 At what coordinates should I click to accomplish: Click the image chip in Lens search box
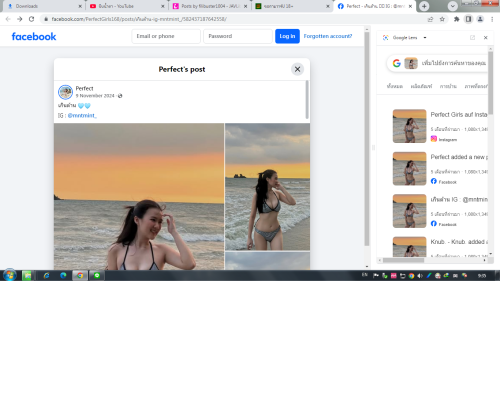[411, 63]
